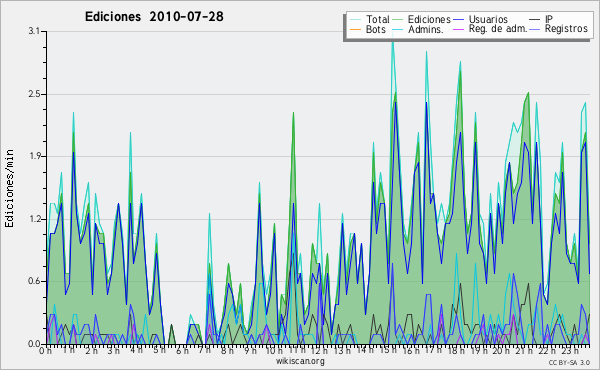
Task: Click the 3.1 y-axis value
Action: click(34, 31)
